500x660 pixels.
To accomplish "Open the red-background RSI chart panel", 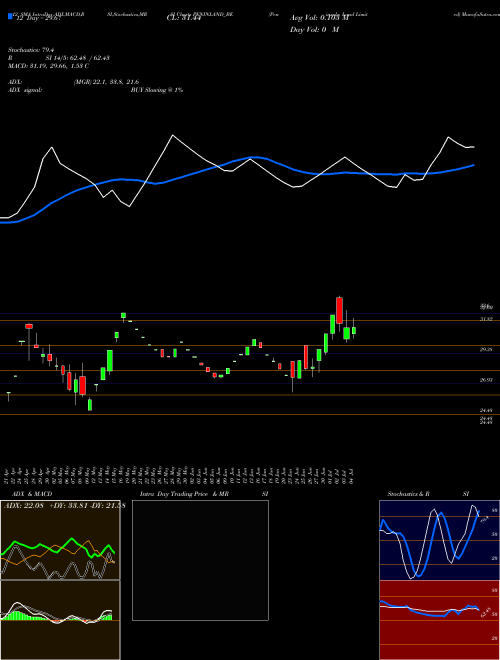I will point(439,620).
